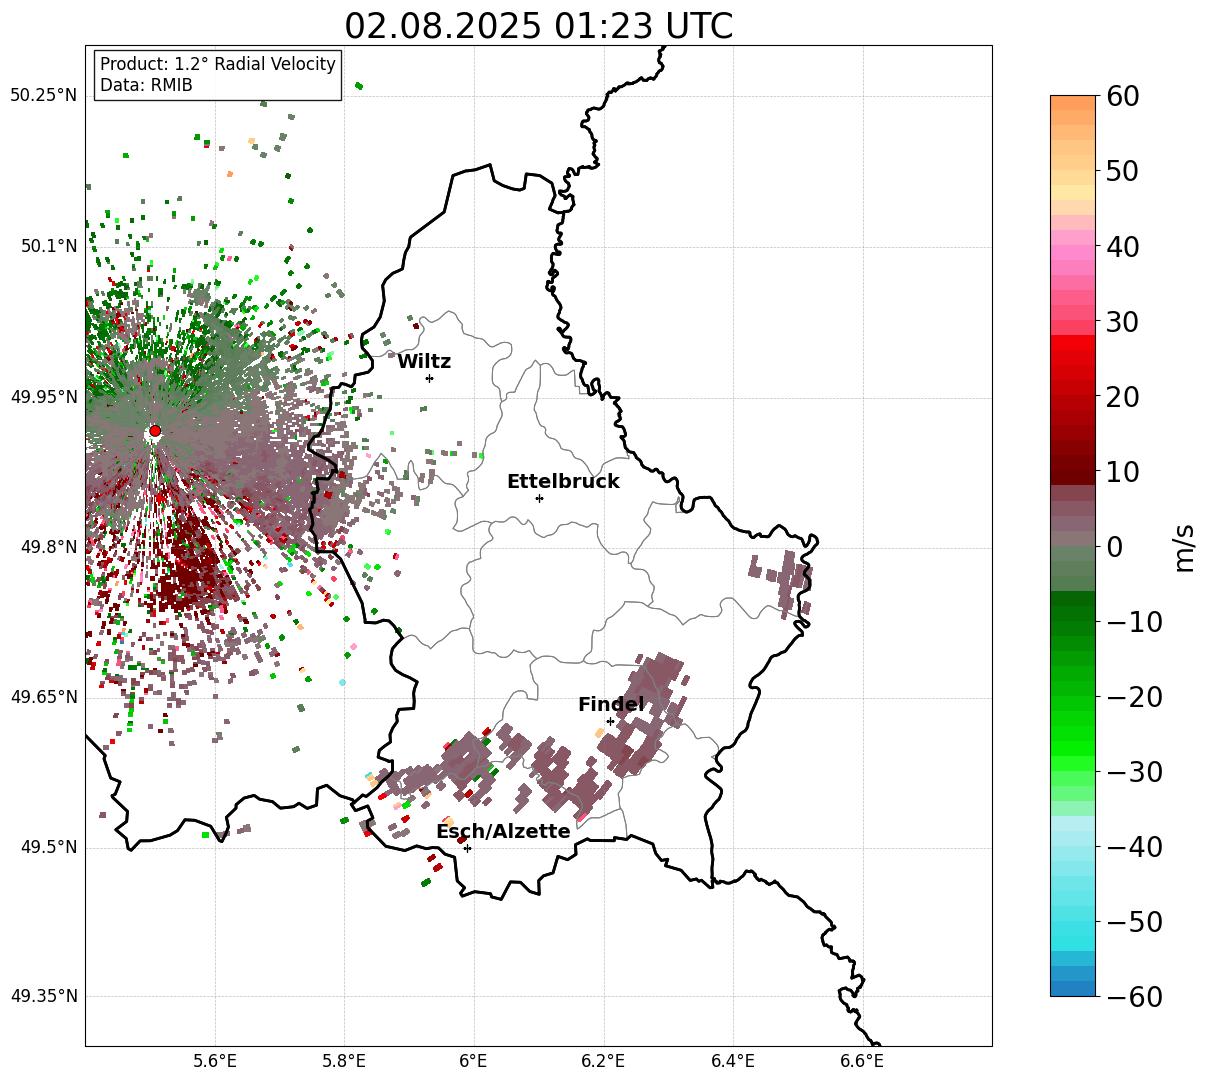This screenshot has width=1207, height=1081.
Task: Click the 30 tick label on colorbar
Action: point(1121,322)
